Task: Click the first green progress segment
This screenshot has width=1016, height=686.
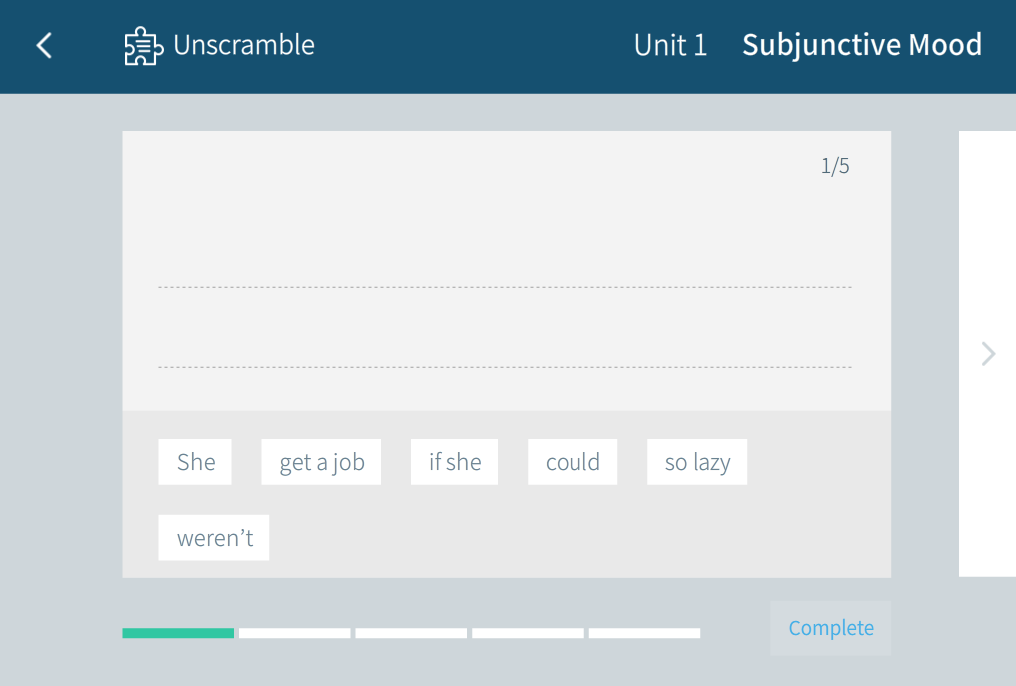Action: [178, 633]
